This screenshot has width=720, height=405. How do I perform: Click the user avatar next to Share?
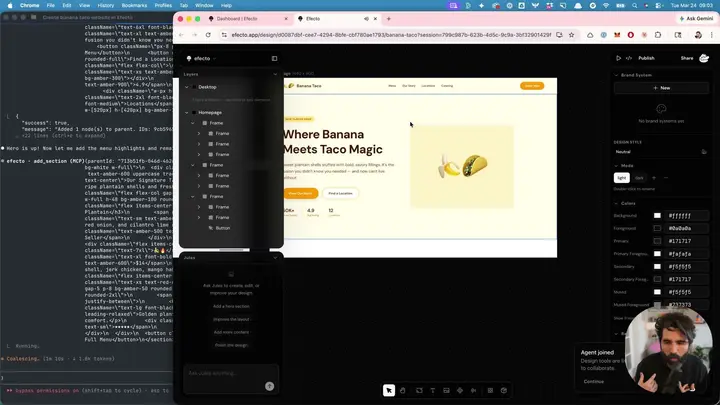coord(703,58)
